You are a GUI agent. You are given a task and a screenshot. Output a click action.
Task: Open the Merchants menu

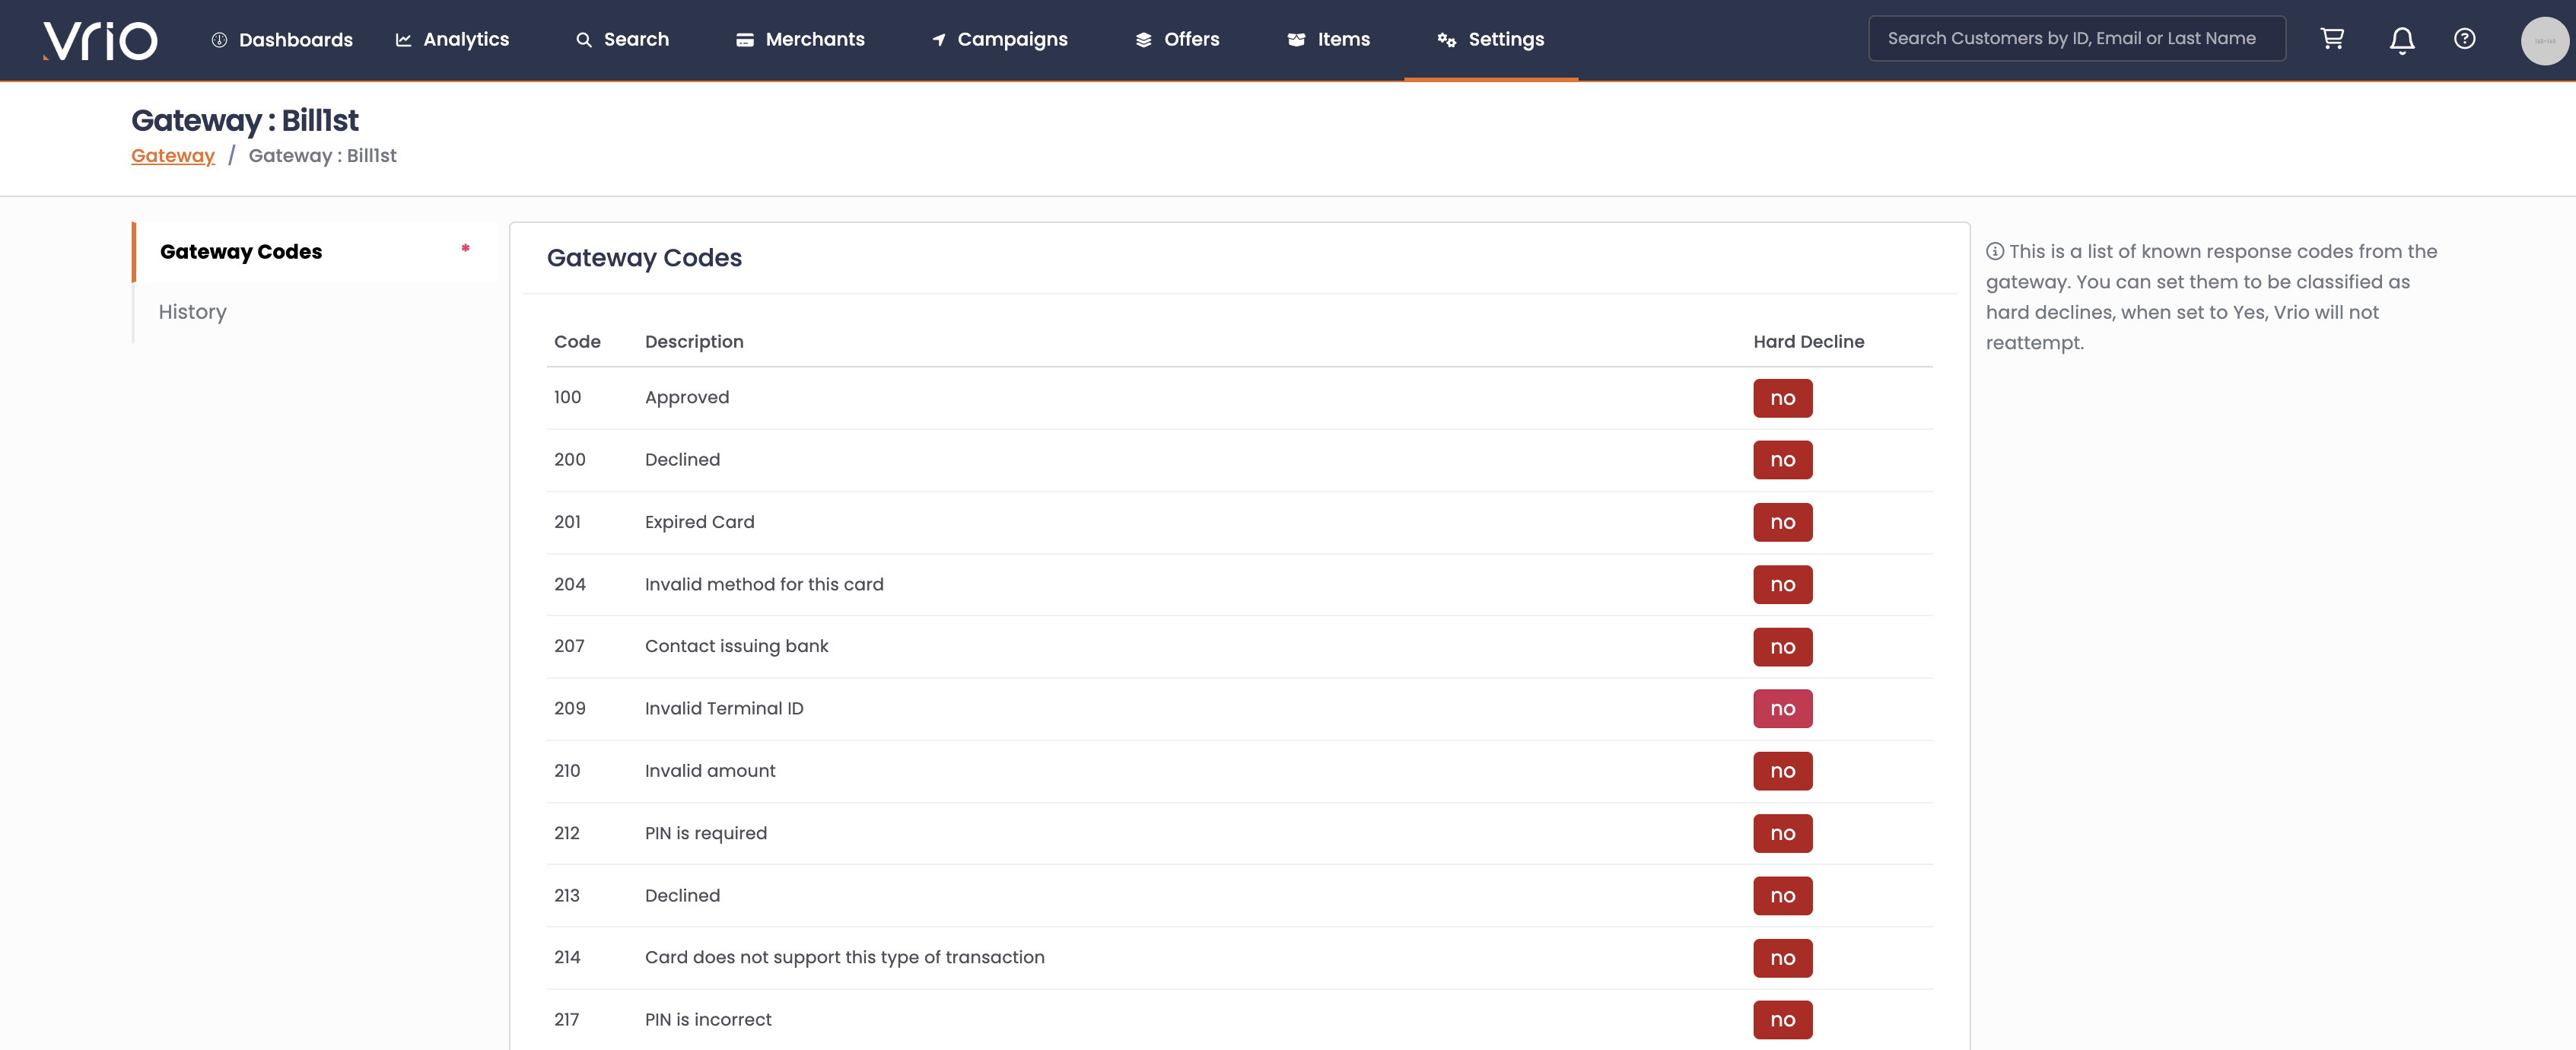click(x=800, y=40)
